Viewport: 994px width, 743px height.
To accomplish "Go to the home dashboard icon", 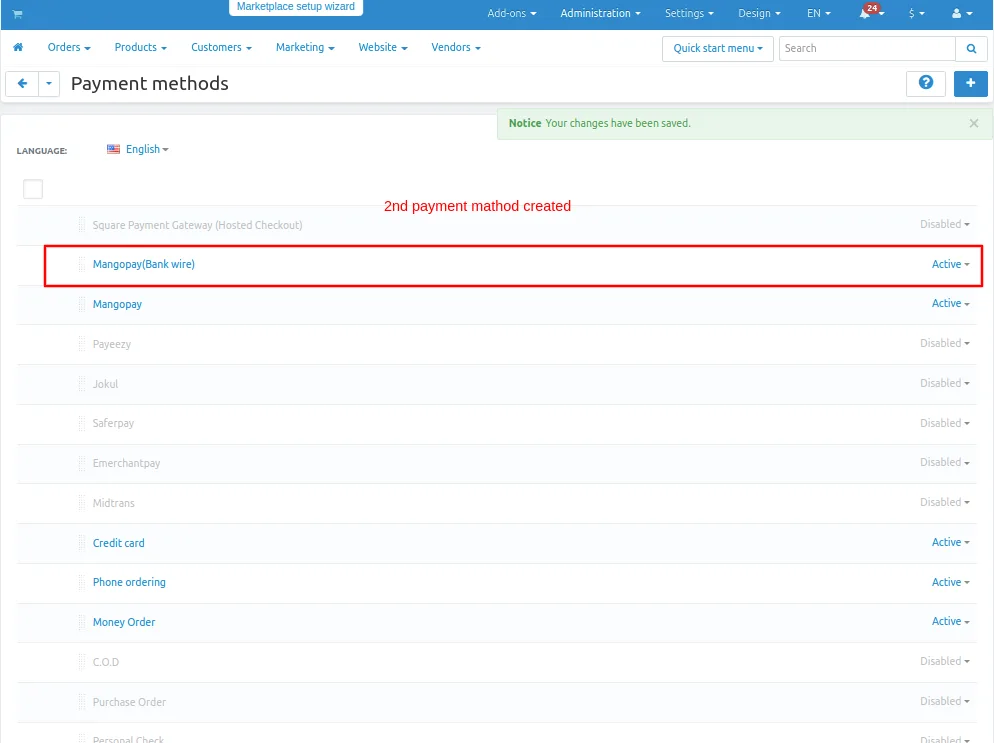I will coord(18,47).
